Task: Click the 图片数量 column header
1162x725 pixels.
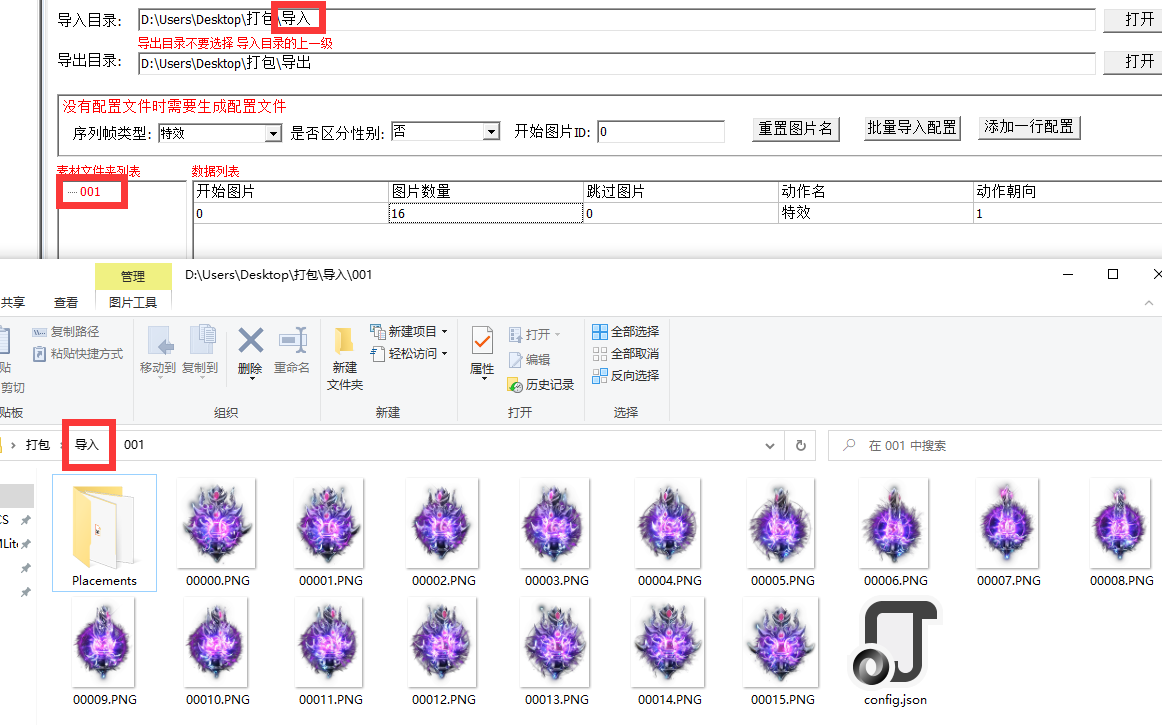Action: pyautogui.click(x=486, y=192)
